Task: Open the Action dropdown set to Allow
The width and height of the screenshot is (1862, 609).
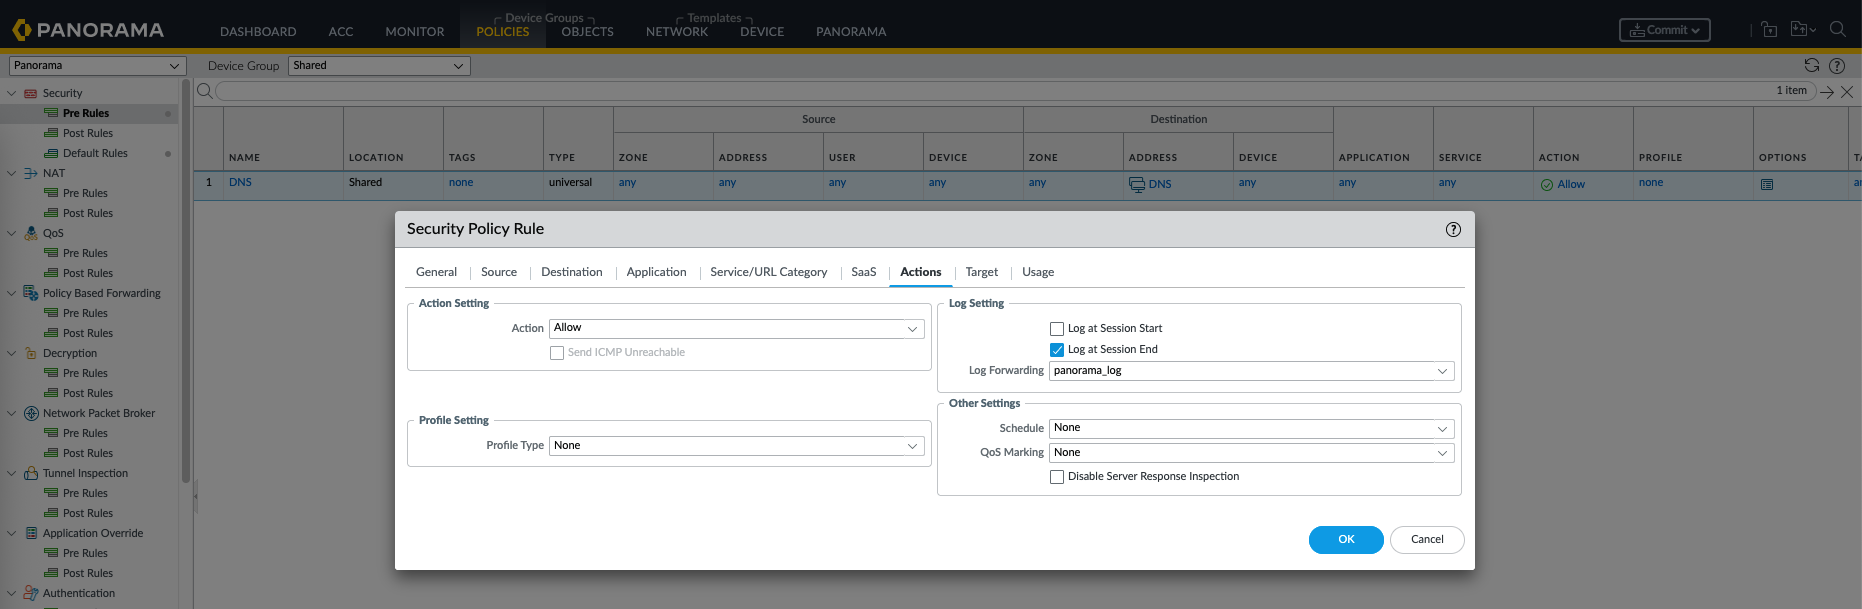Action: [x=736, y=328]
